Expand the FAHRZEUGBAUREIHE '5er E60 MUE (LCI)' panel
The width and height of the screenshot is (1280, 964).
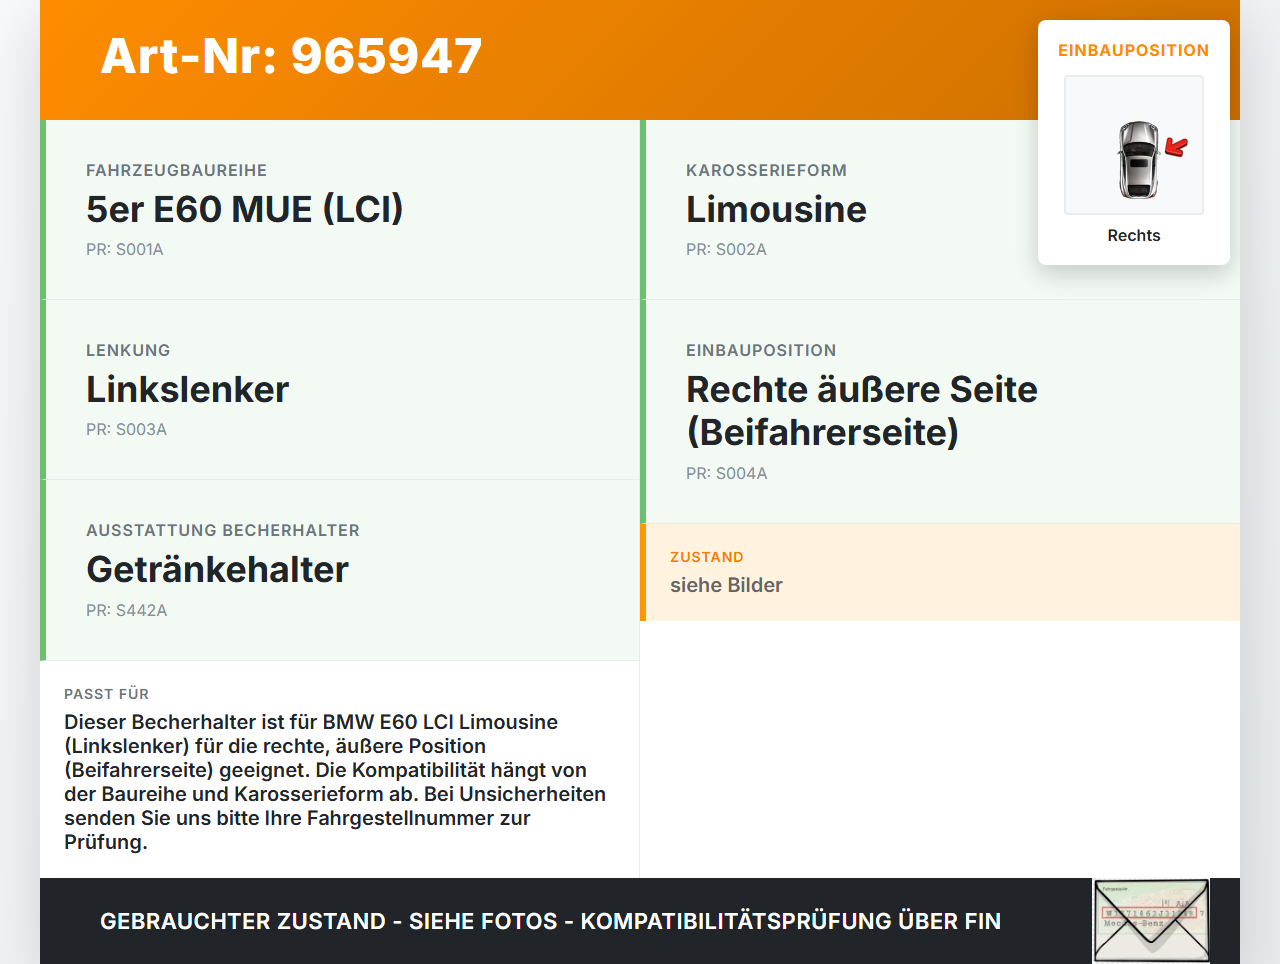click(x=340, y=209)
